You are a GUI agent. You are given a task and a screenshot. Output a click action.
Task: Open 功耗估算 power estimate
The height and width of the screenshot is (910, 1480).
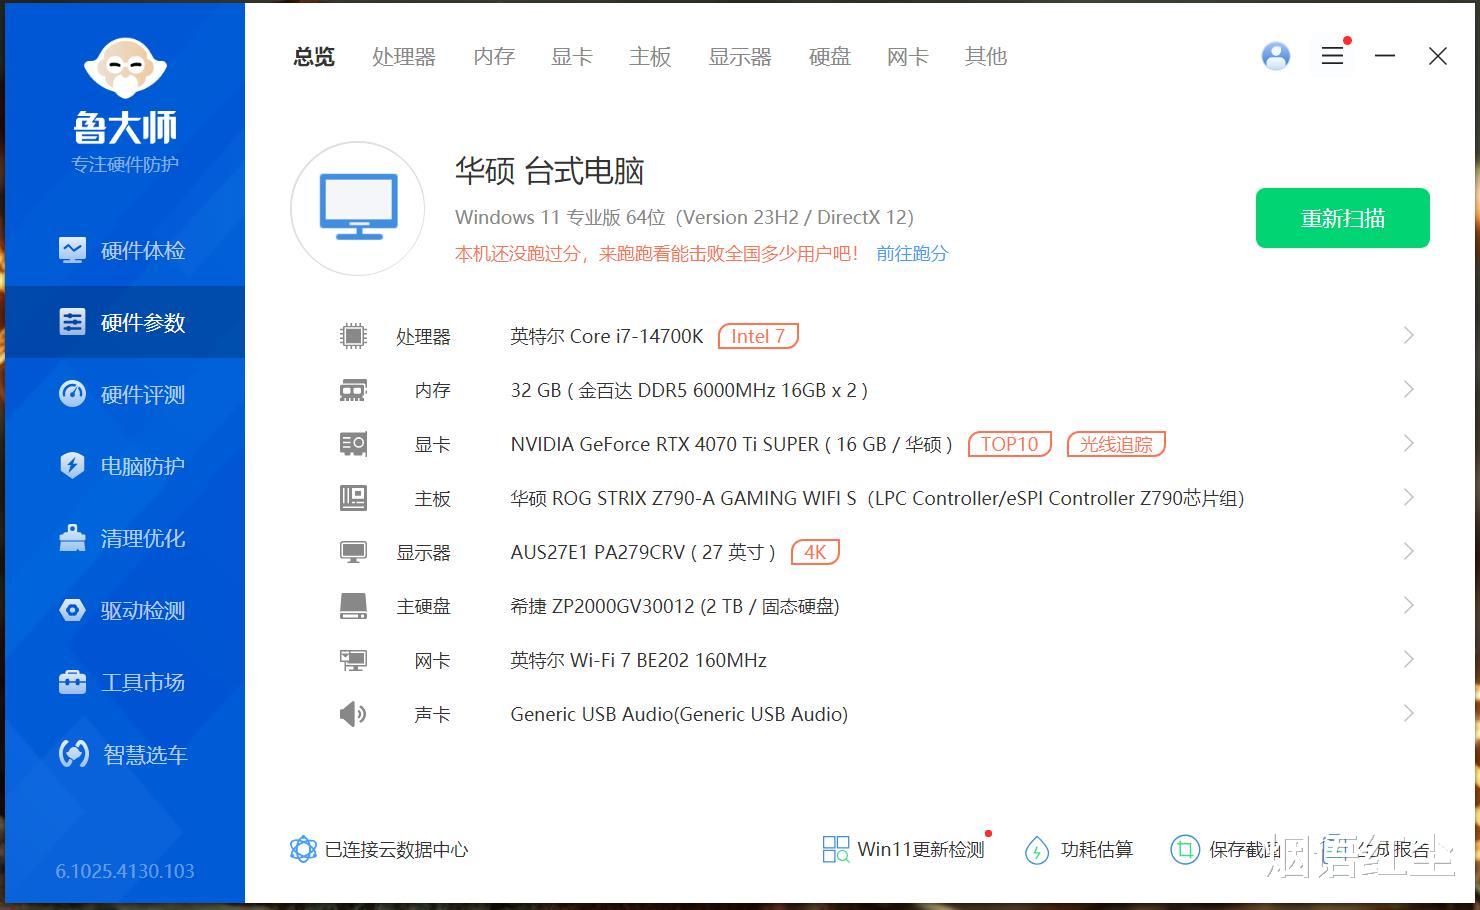coord(1079,849)
